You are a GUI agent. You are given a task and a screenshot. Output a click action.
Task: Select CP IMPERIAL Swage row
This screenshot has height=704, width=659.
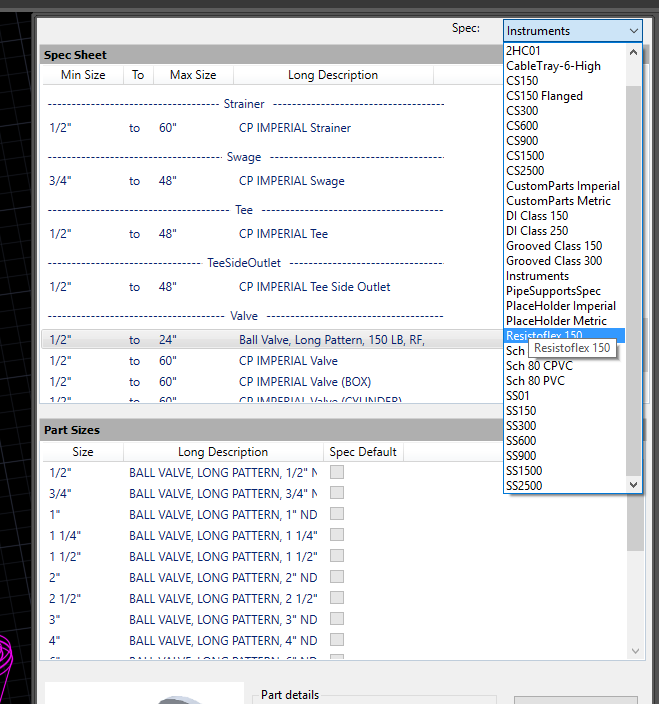point(272,181)
